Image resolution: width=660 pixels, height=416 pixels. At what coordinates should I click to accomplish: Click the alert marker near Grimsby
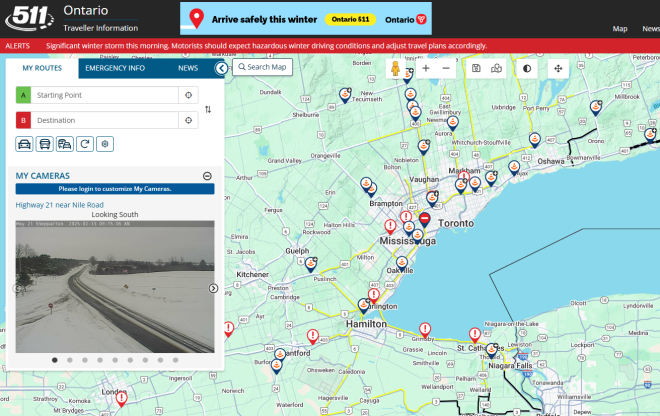[425, 330]
